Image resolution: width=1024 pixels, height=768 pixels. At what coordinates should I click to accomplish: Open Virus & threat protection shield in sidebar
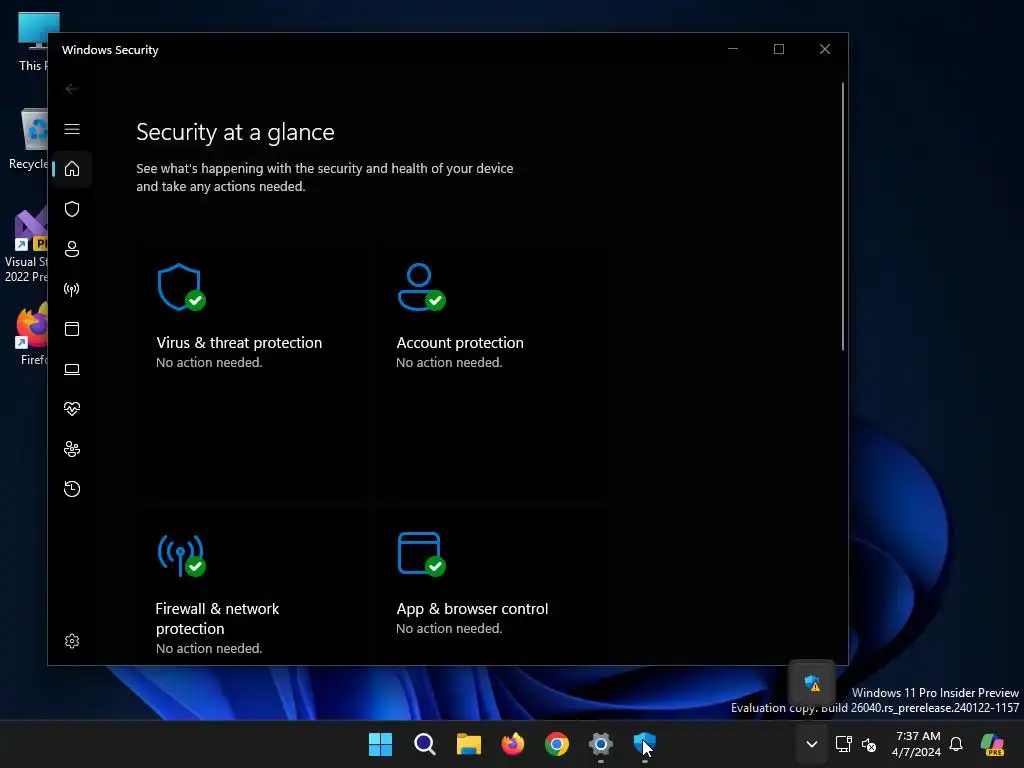72,209
